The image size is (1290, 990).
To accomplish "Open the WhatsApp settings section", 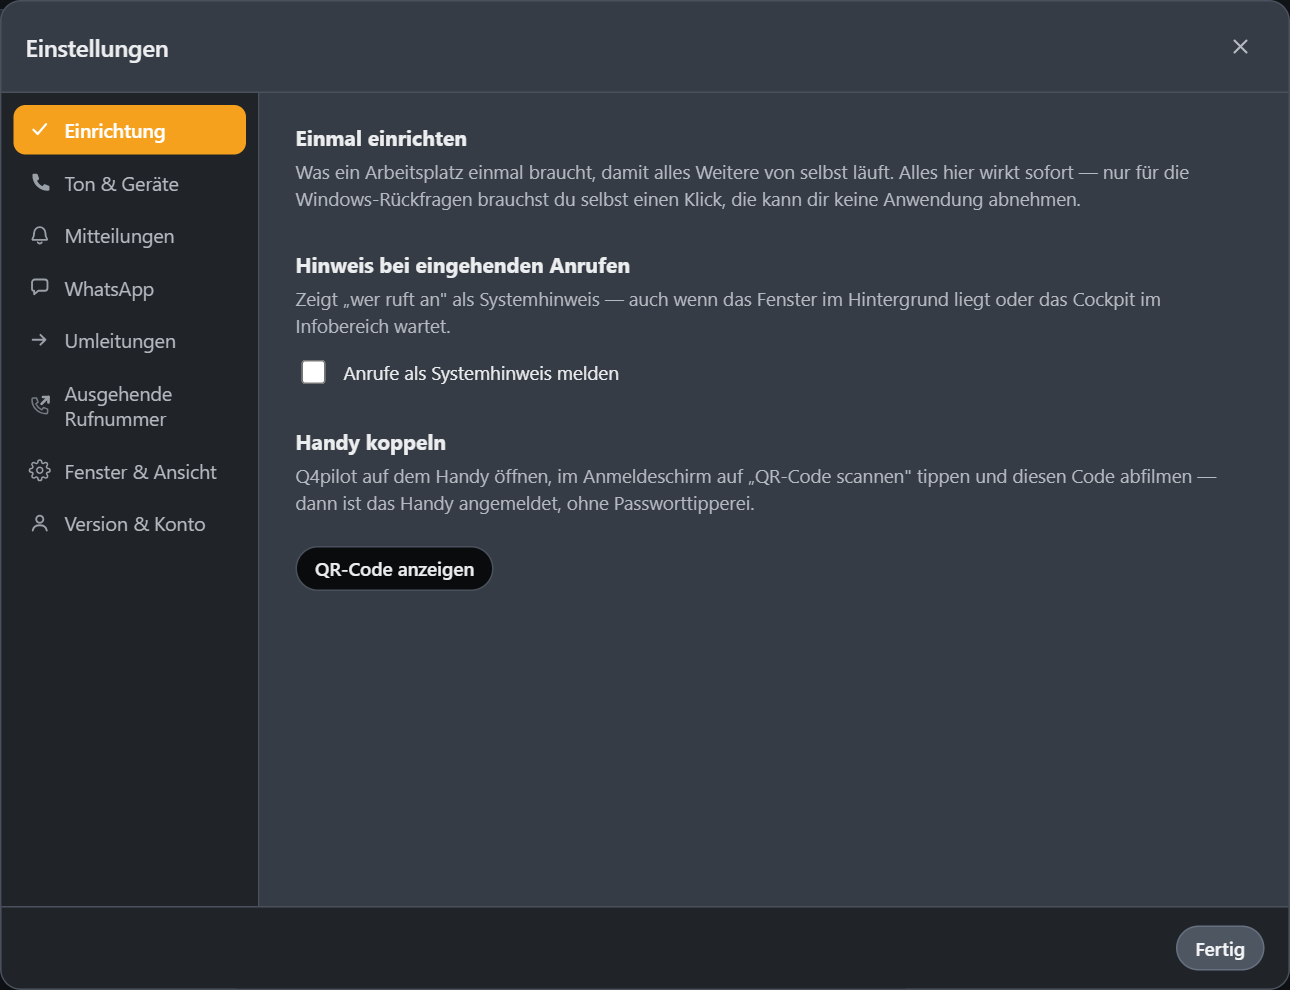I will (x=130, y=289).
